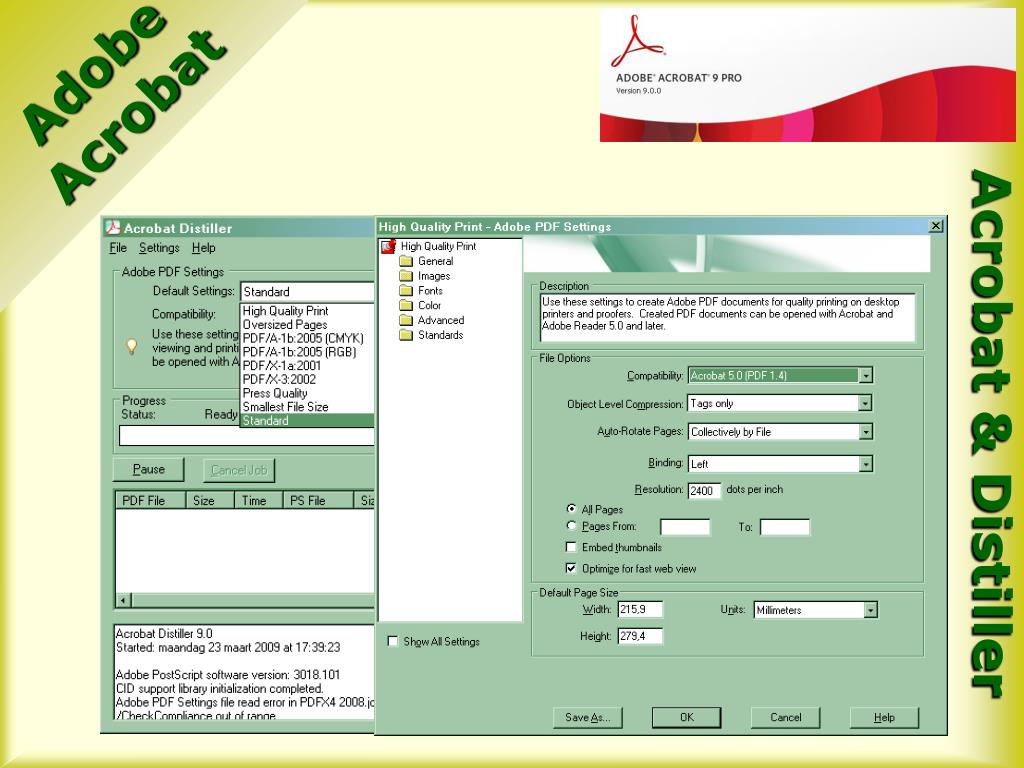
Task: Click Cancel in PDF Settings dialog
Action: (x=786, y=717)
